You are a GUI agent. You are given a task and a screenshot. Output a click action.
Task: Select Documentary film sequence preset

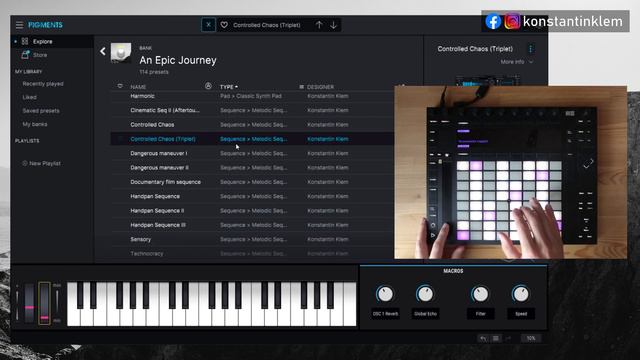coord(165,182)
